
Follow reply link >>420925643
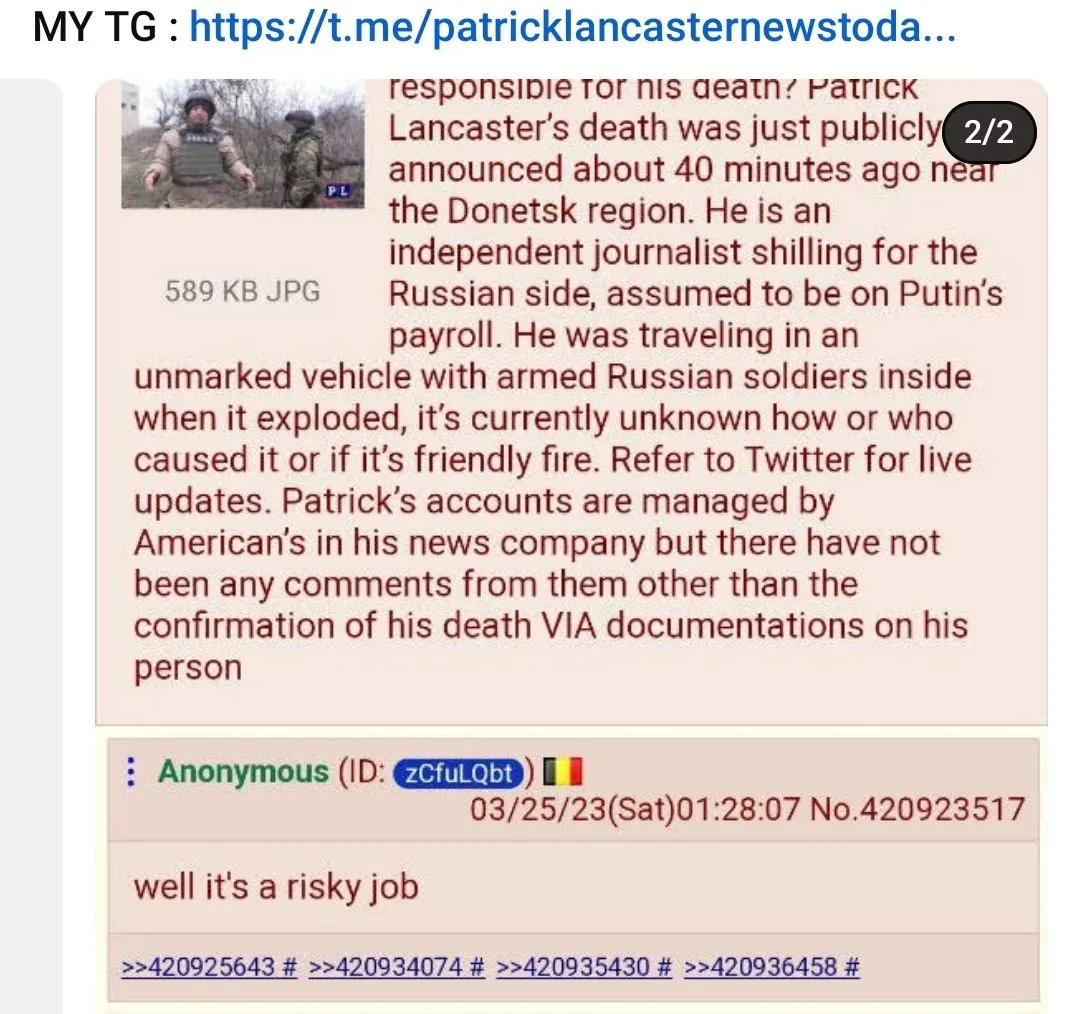click(199, 966)
